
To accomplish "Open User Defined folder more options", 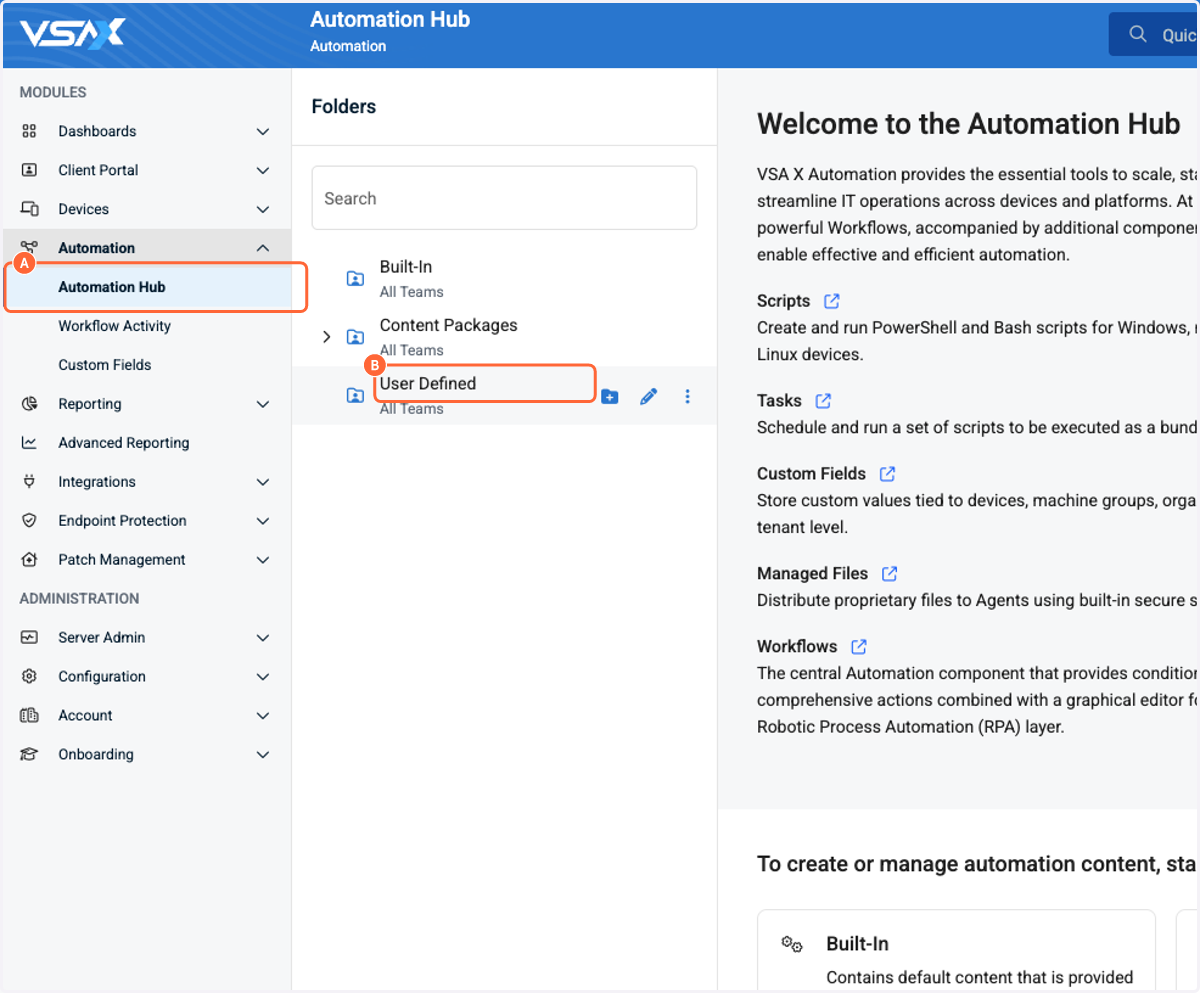I will (687, 397).
